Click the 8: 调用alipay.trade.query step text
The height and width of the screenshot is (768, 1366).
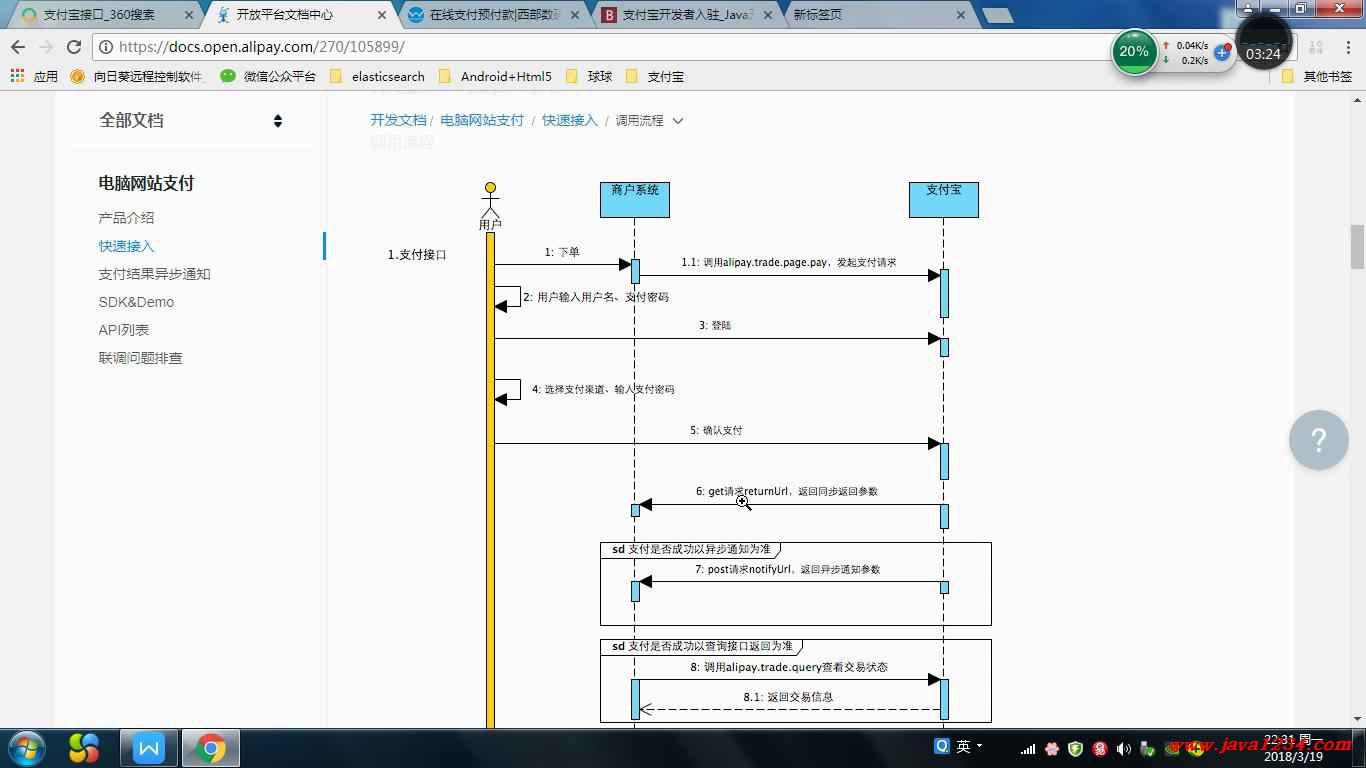(x=788, y=667)
